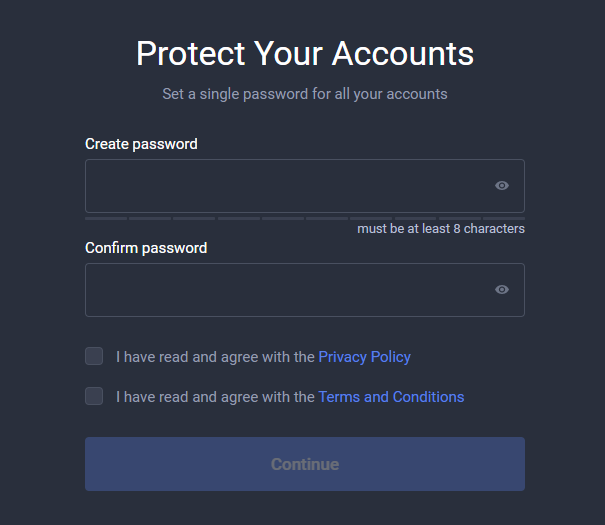Select the 'must be at least 8 characters' hint
This screenshot has height=525, width=605.
441,229
